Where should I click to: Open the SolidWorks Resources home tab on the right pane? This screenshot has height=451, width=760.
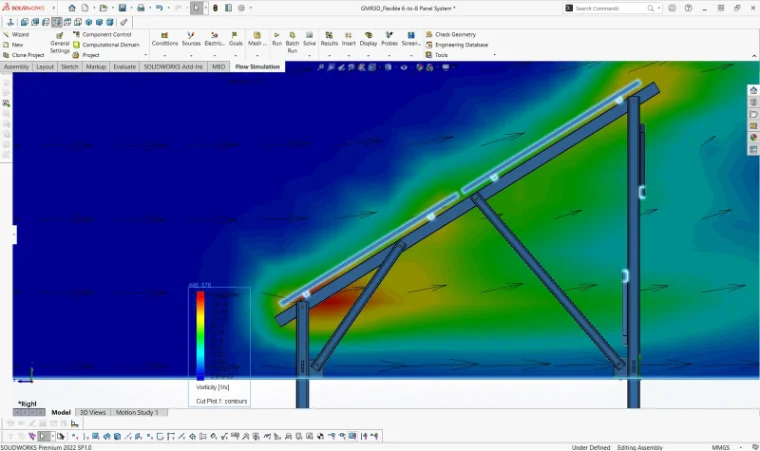click(x=753, y=90)
